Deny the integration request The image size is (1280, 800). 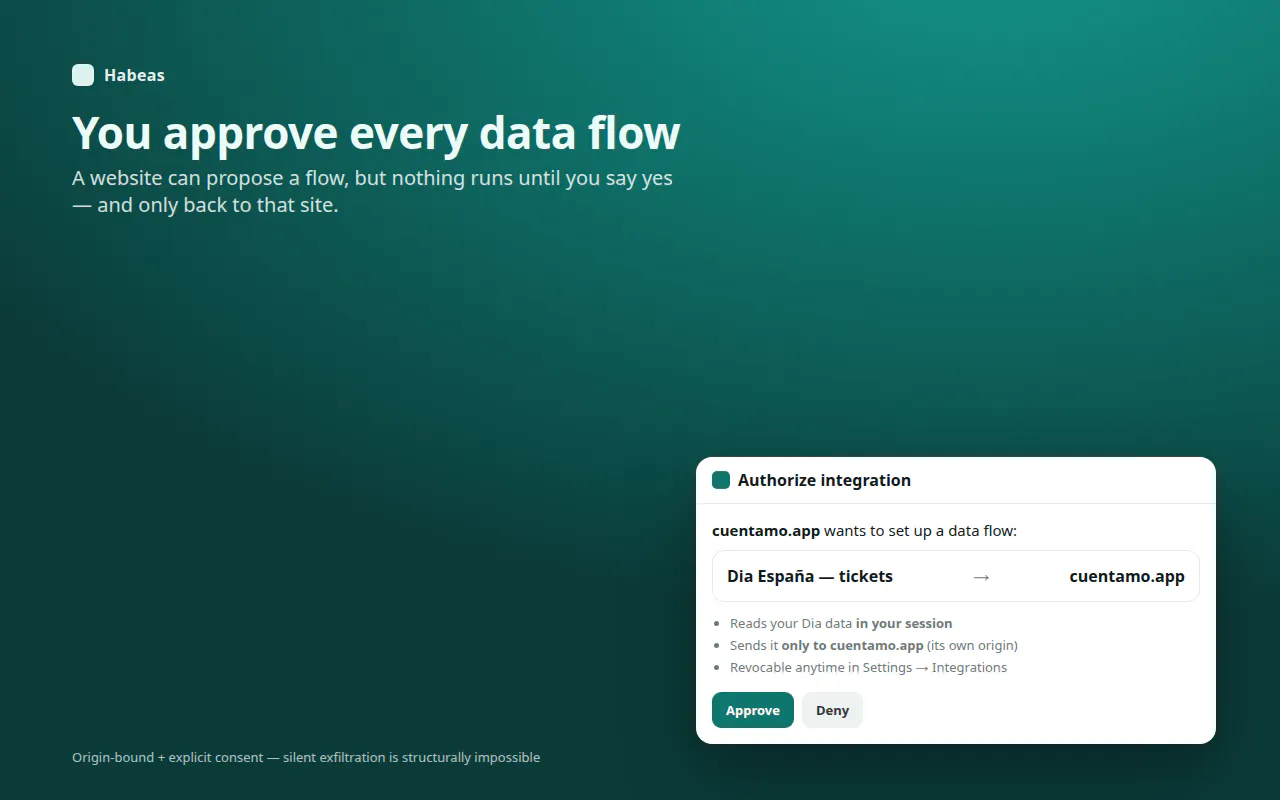click(832, 710)
